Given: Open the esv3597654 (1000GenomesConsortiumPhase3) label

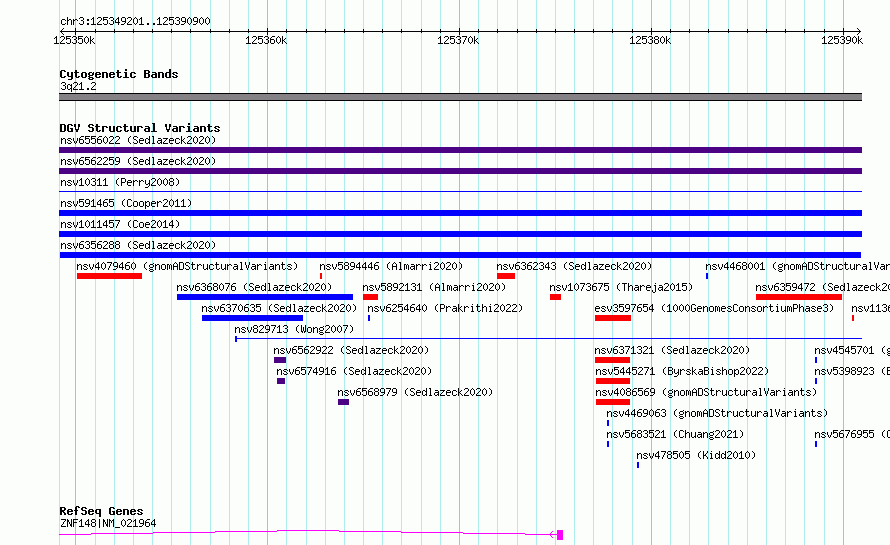Looking at the screenshot, I should point(714,308).
